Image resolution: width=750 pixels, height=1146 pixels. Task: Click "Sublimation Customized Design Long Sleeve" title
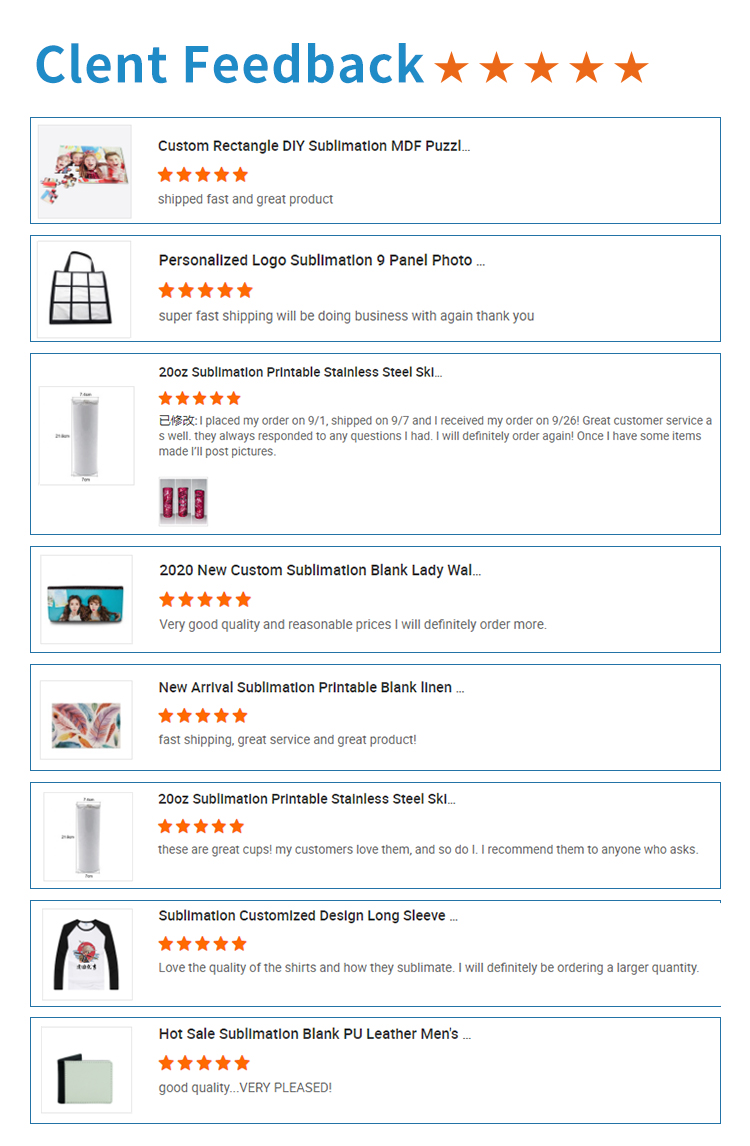(x=308, y=916)
